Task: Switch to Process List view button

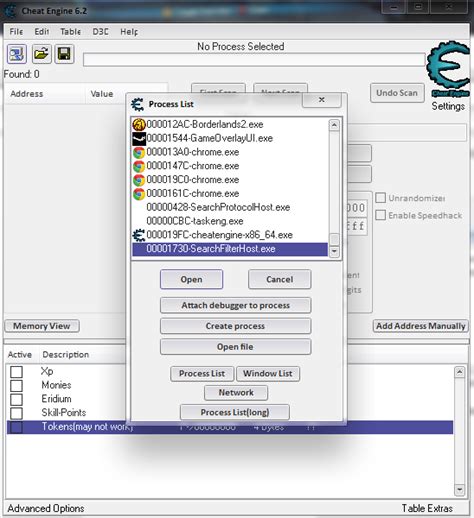Action: coord(202,374)
